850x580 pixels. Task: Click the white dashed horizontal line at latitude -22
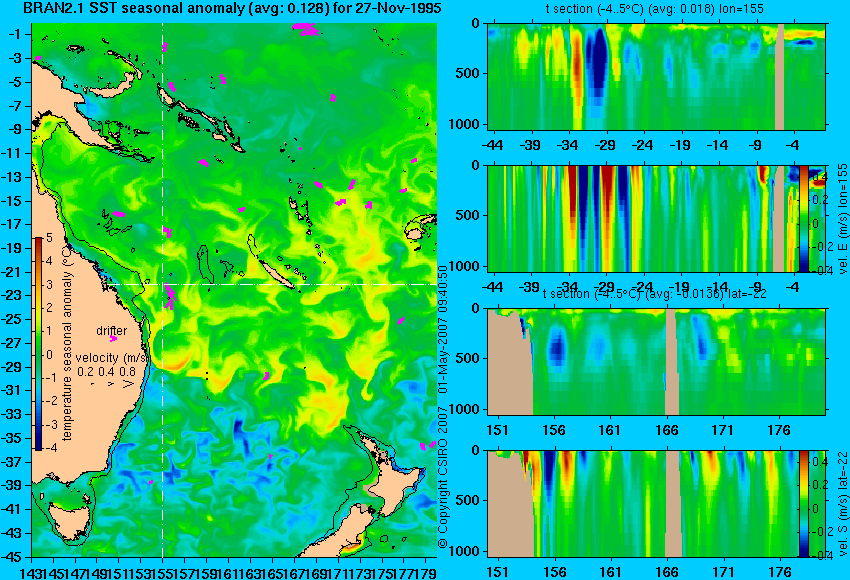pos(271,284)
